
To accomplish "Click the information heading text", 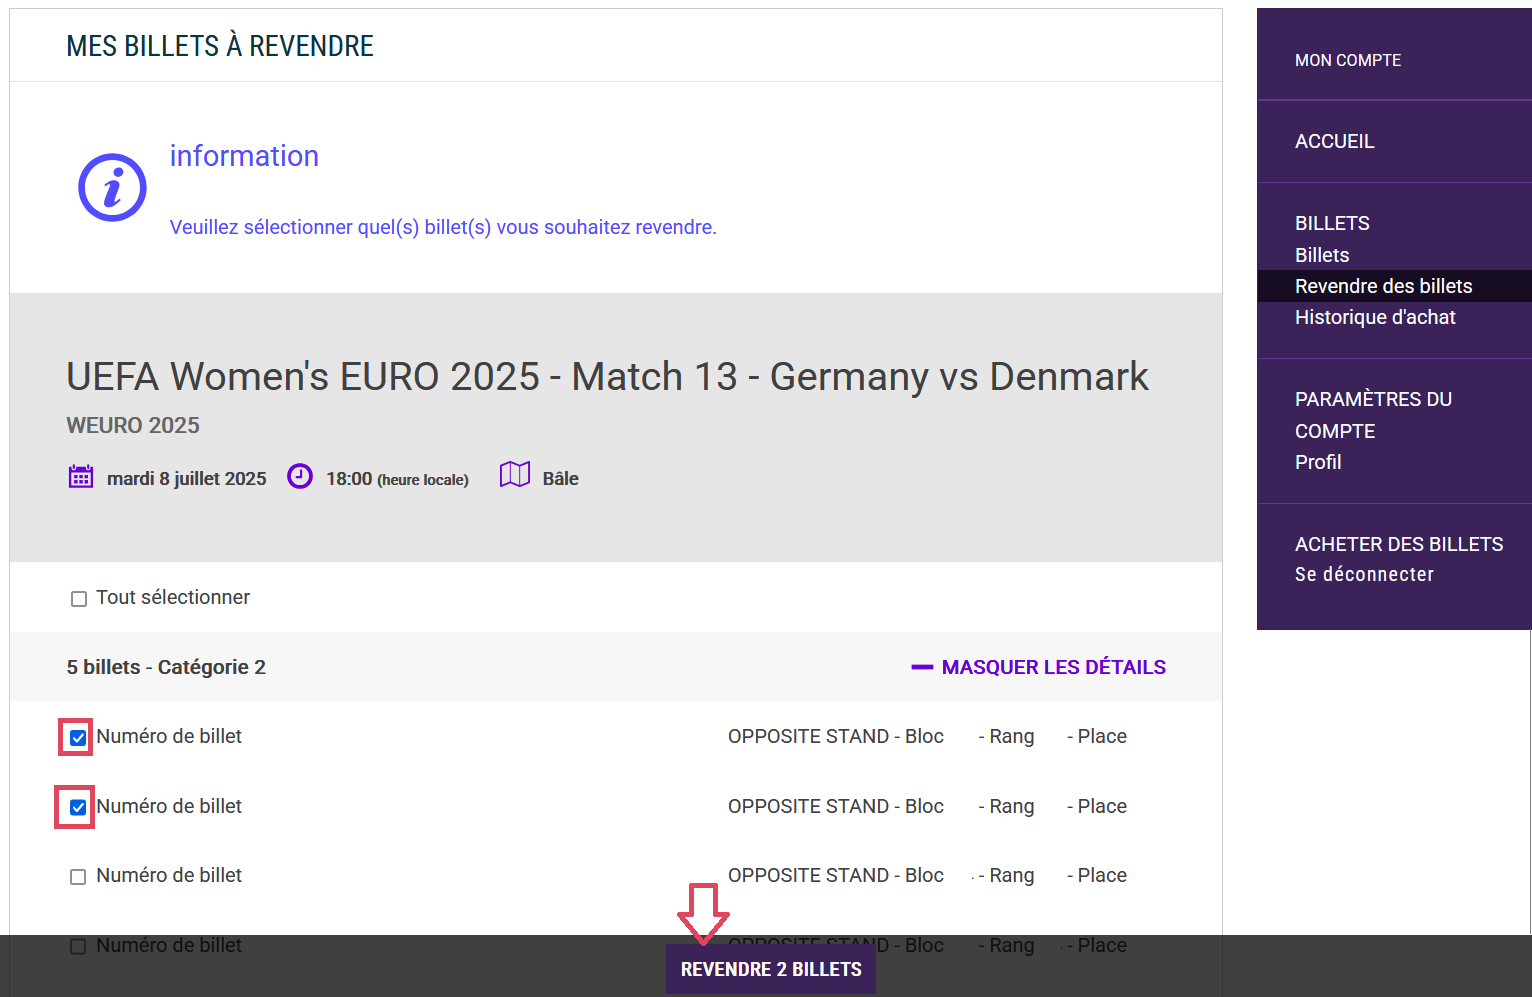I will pyautogui.click(x=244, y=156).
